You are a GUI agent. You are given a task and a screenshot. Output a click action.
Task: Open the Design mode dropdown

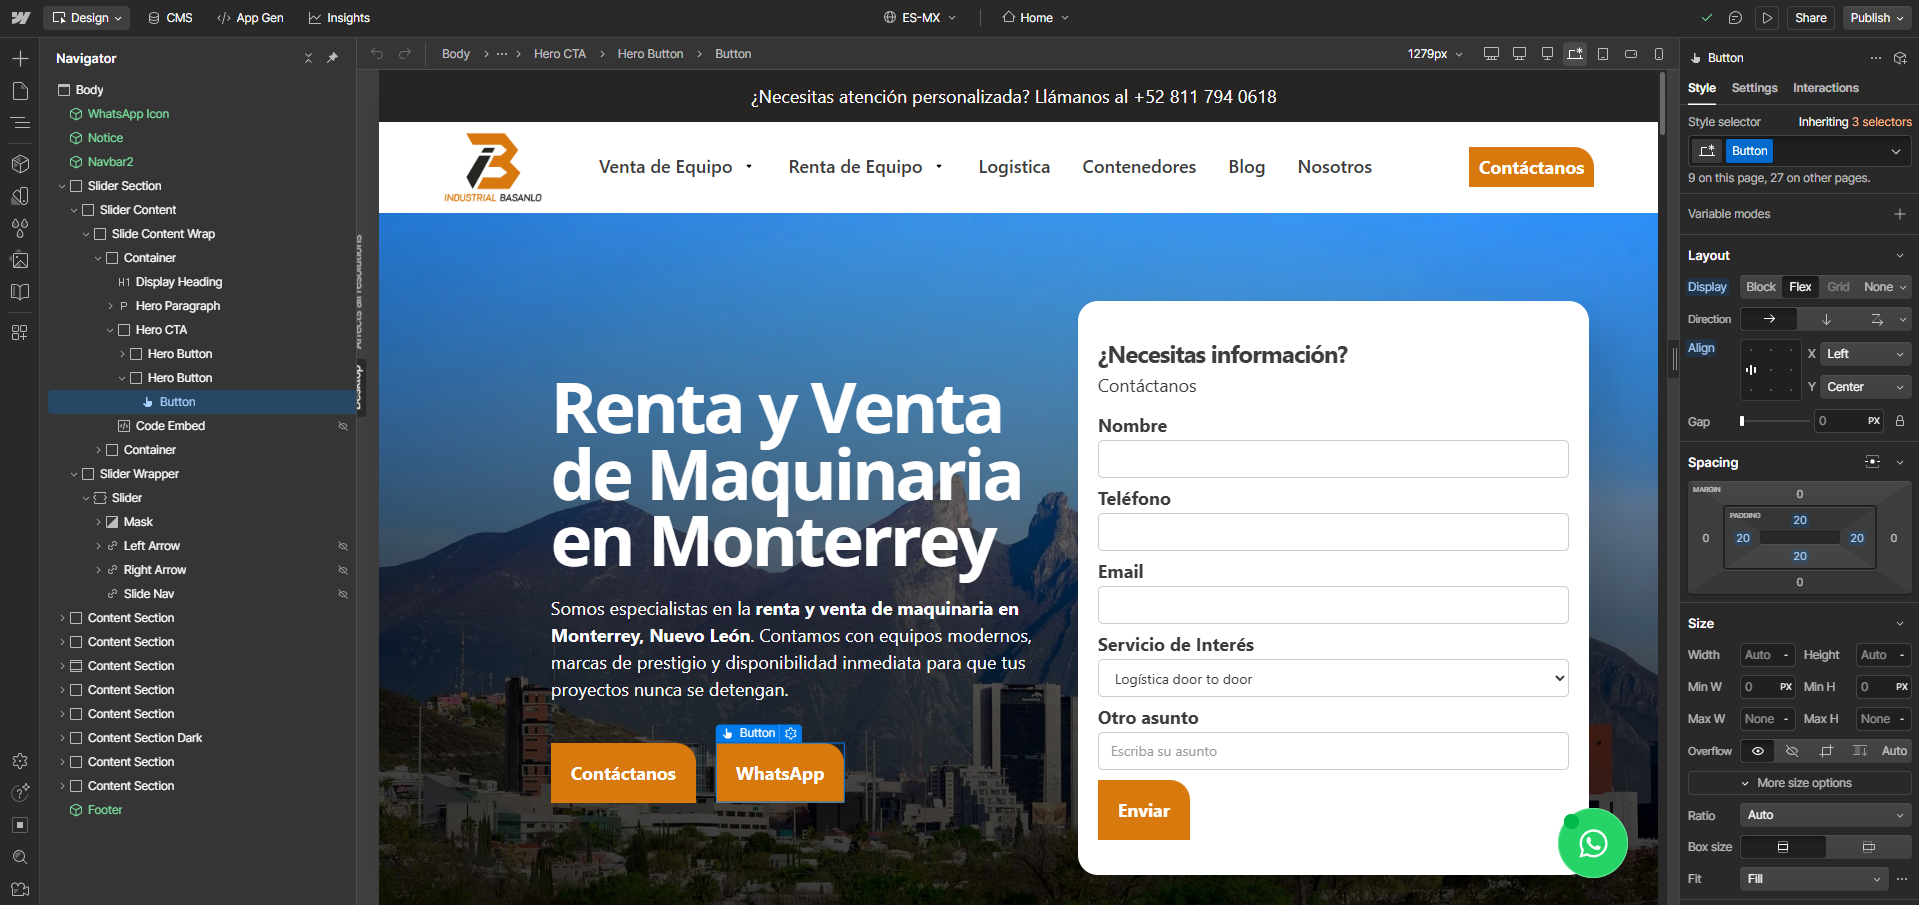point(87,18)
